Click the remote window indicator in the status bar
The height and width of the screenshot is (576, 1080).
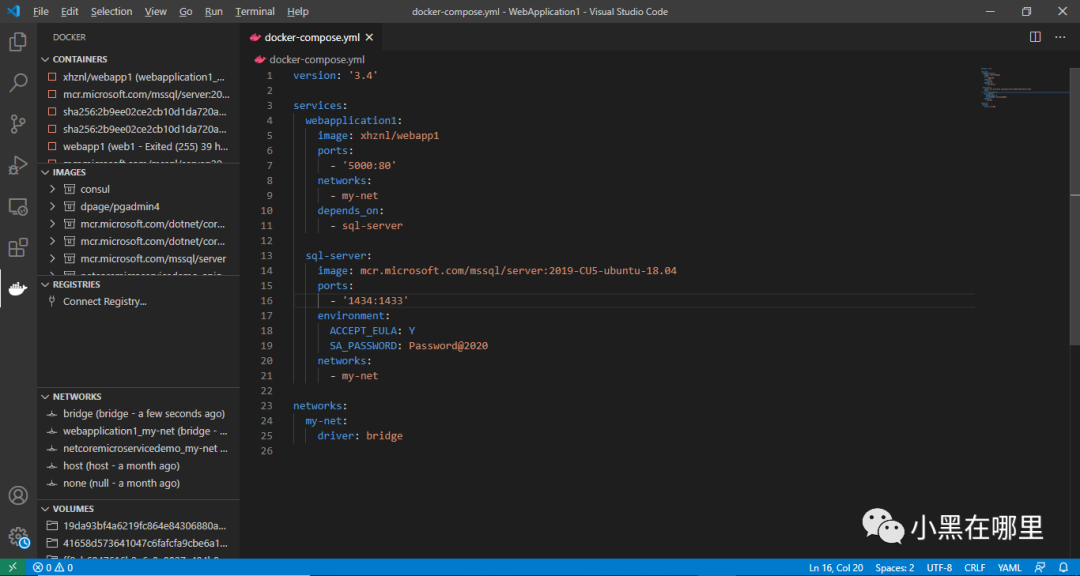12,568
